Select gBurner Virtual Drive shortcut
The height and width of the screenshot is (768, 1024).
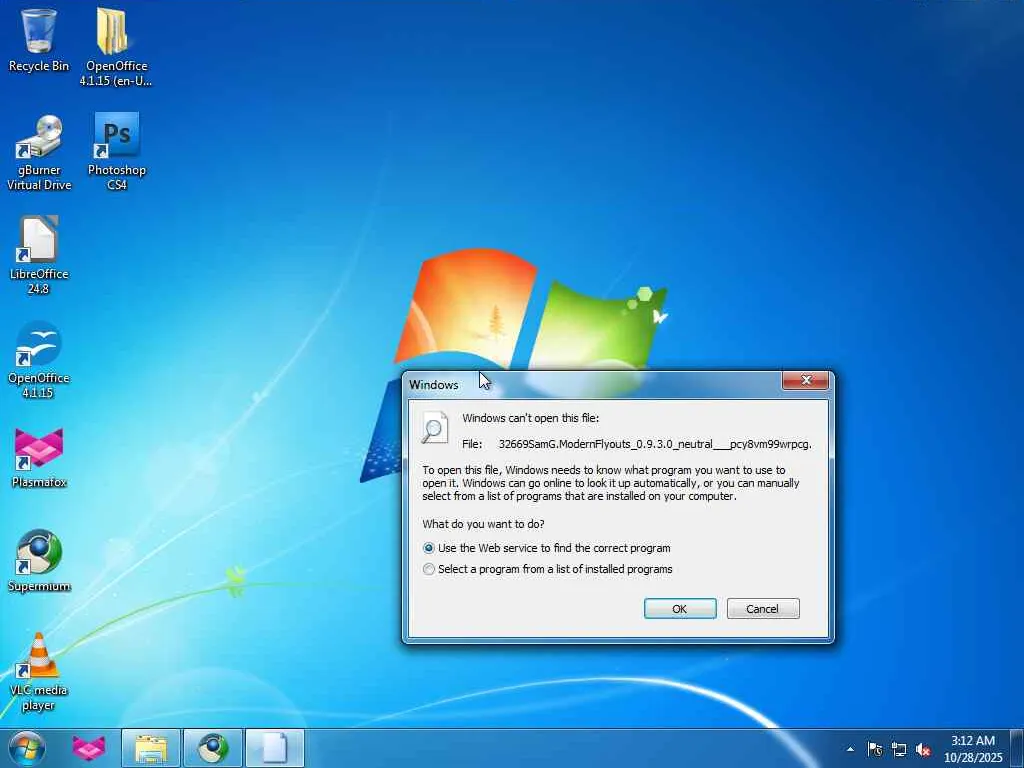39,153
